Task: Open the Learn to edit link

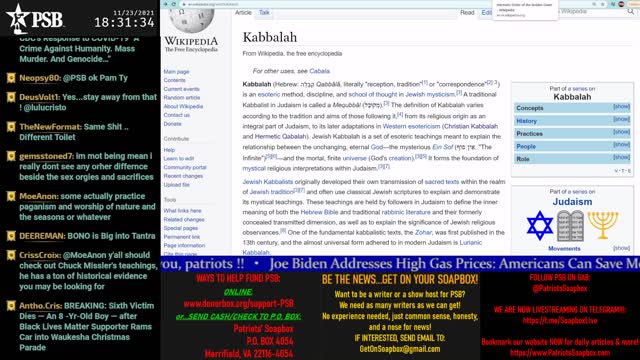Action: [x=179, y=159]
